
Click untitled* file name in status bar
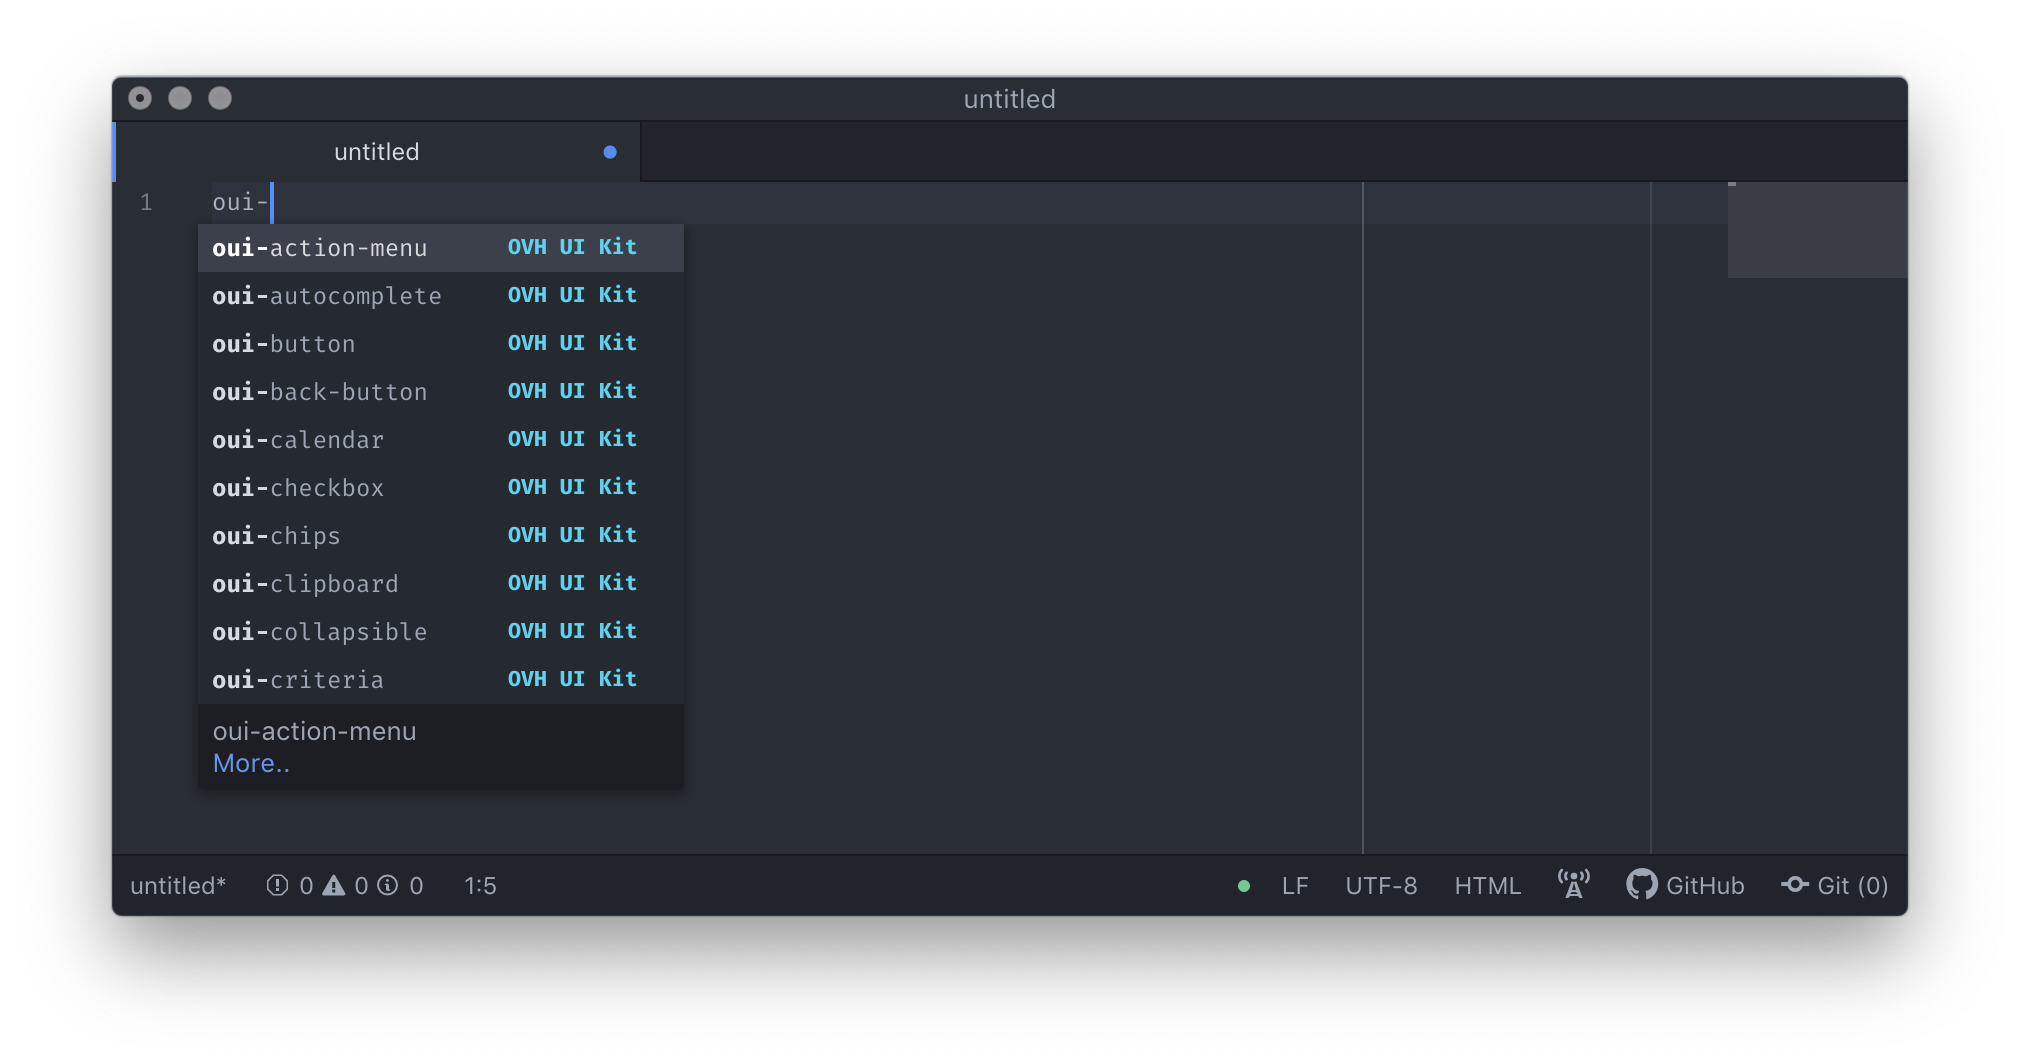click(178, 886)
